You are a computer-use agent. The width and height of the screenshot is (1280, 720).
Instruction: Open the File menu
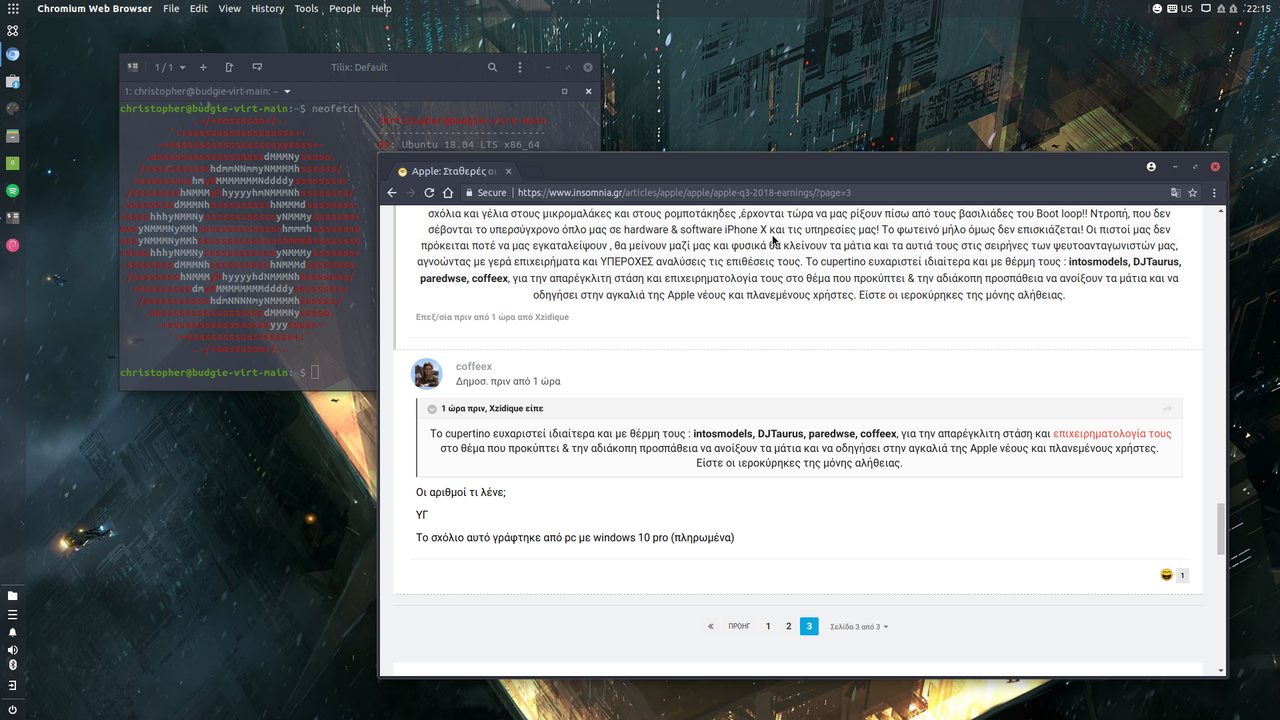171,8
